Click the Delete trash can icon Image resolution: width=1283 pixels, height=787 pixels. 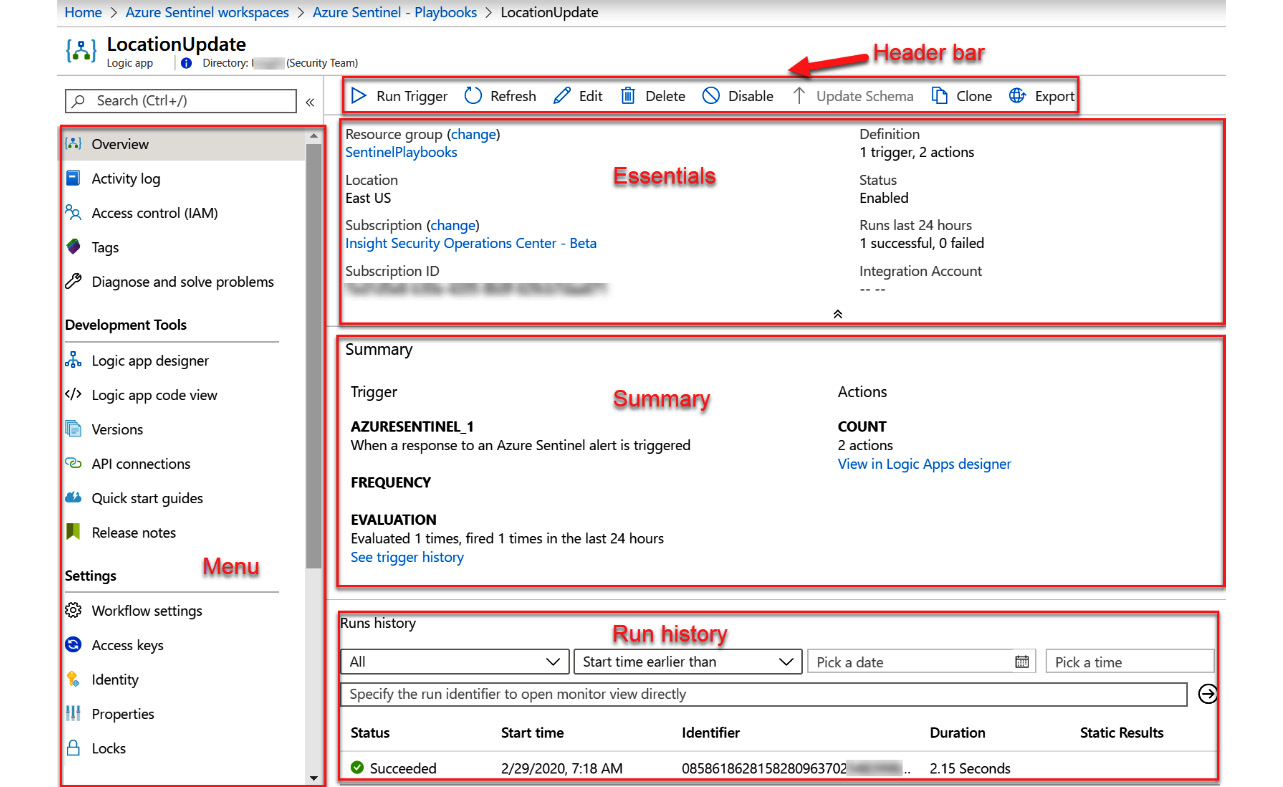[x=628, y=96]
